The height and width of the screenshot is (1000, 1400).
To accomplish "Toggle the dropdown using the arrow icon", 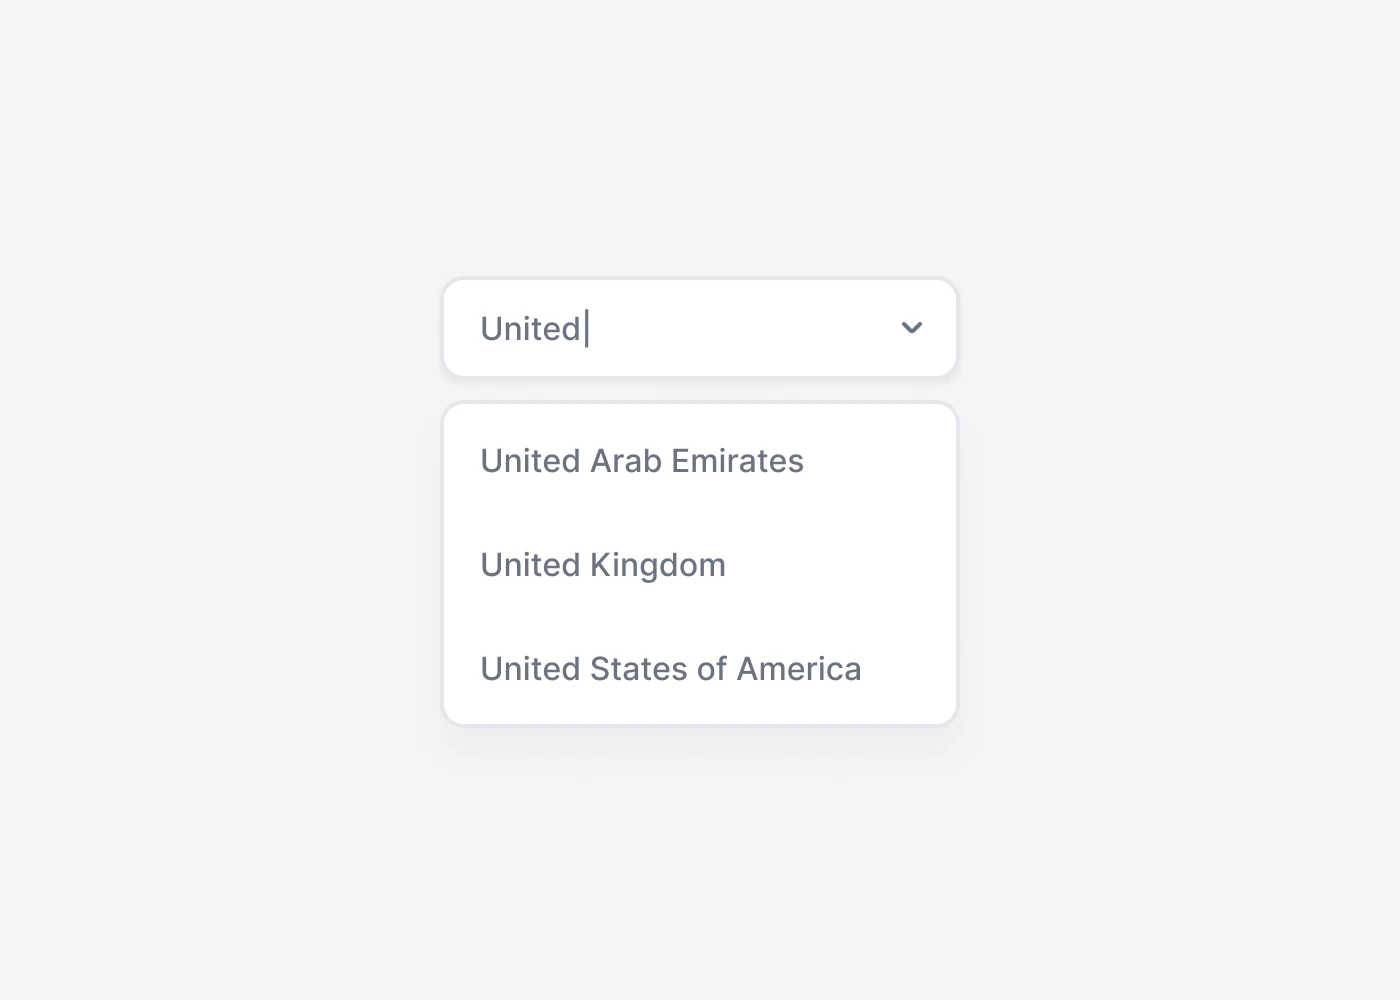I will point(911,328).
